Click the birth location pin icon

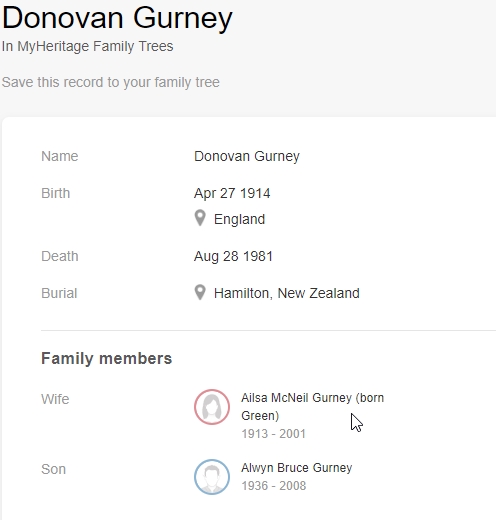(200, 218)
